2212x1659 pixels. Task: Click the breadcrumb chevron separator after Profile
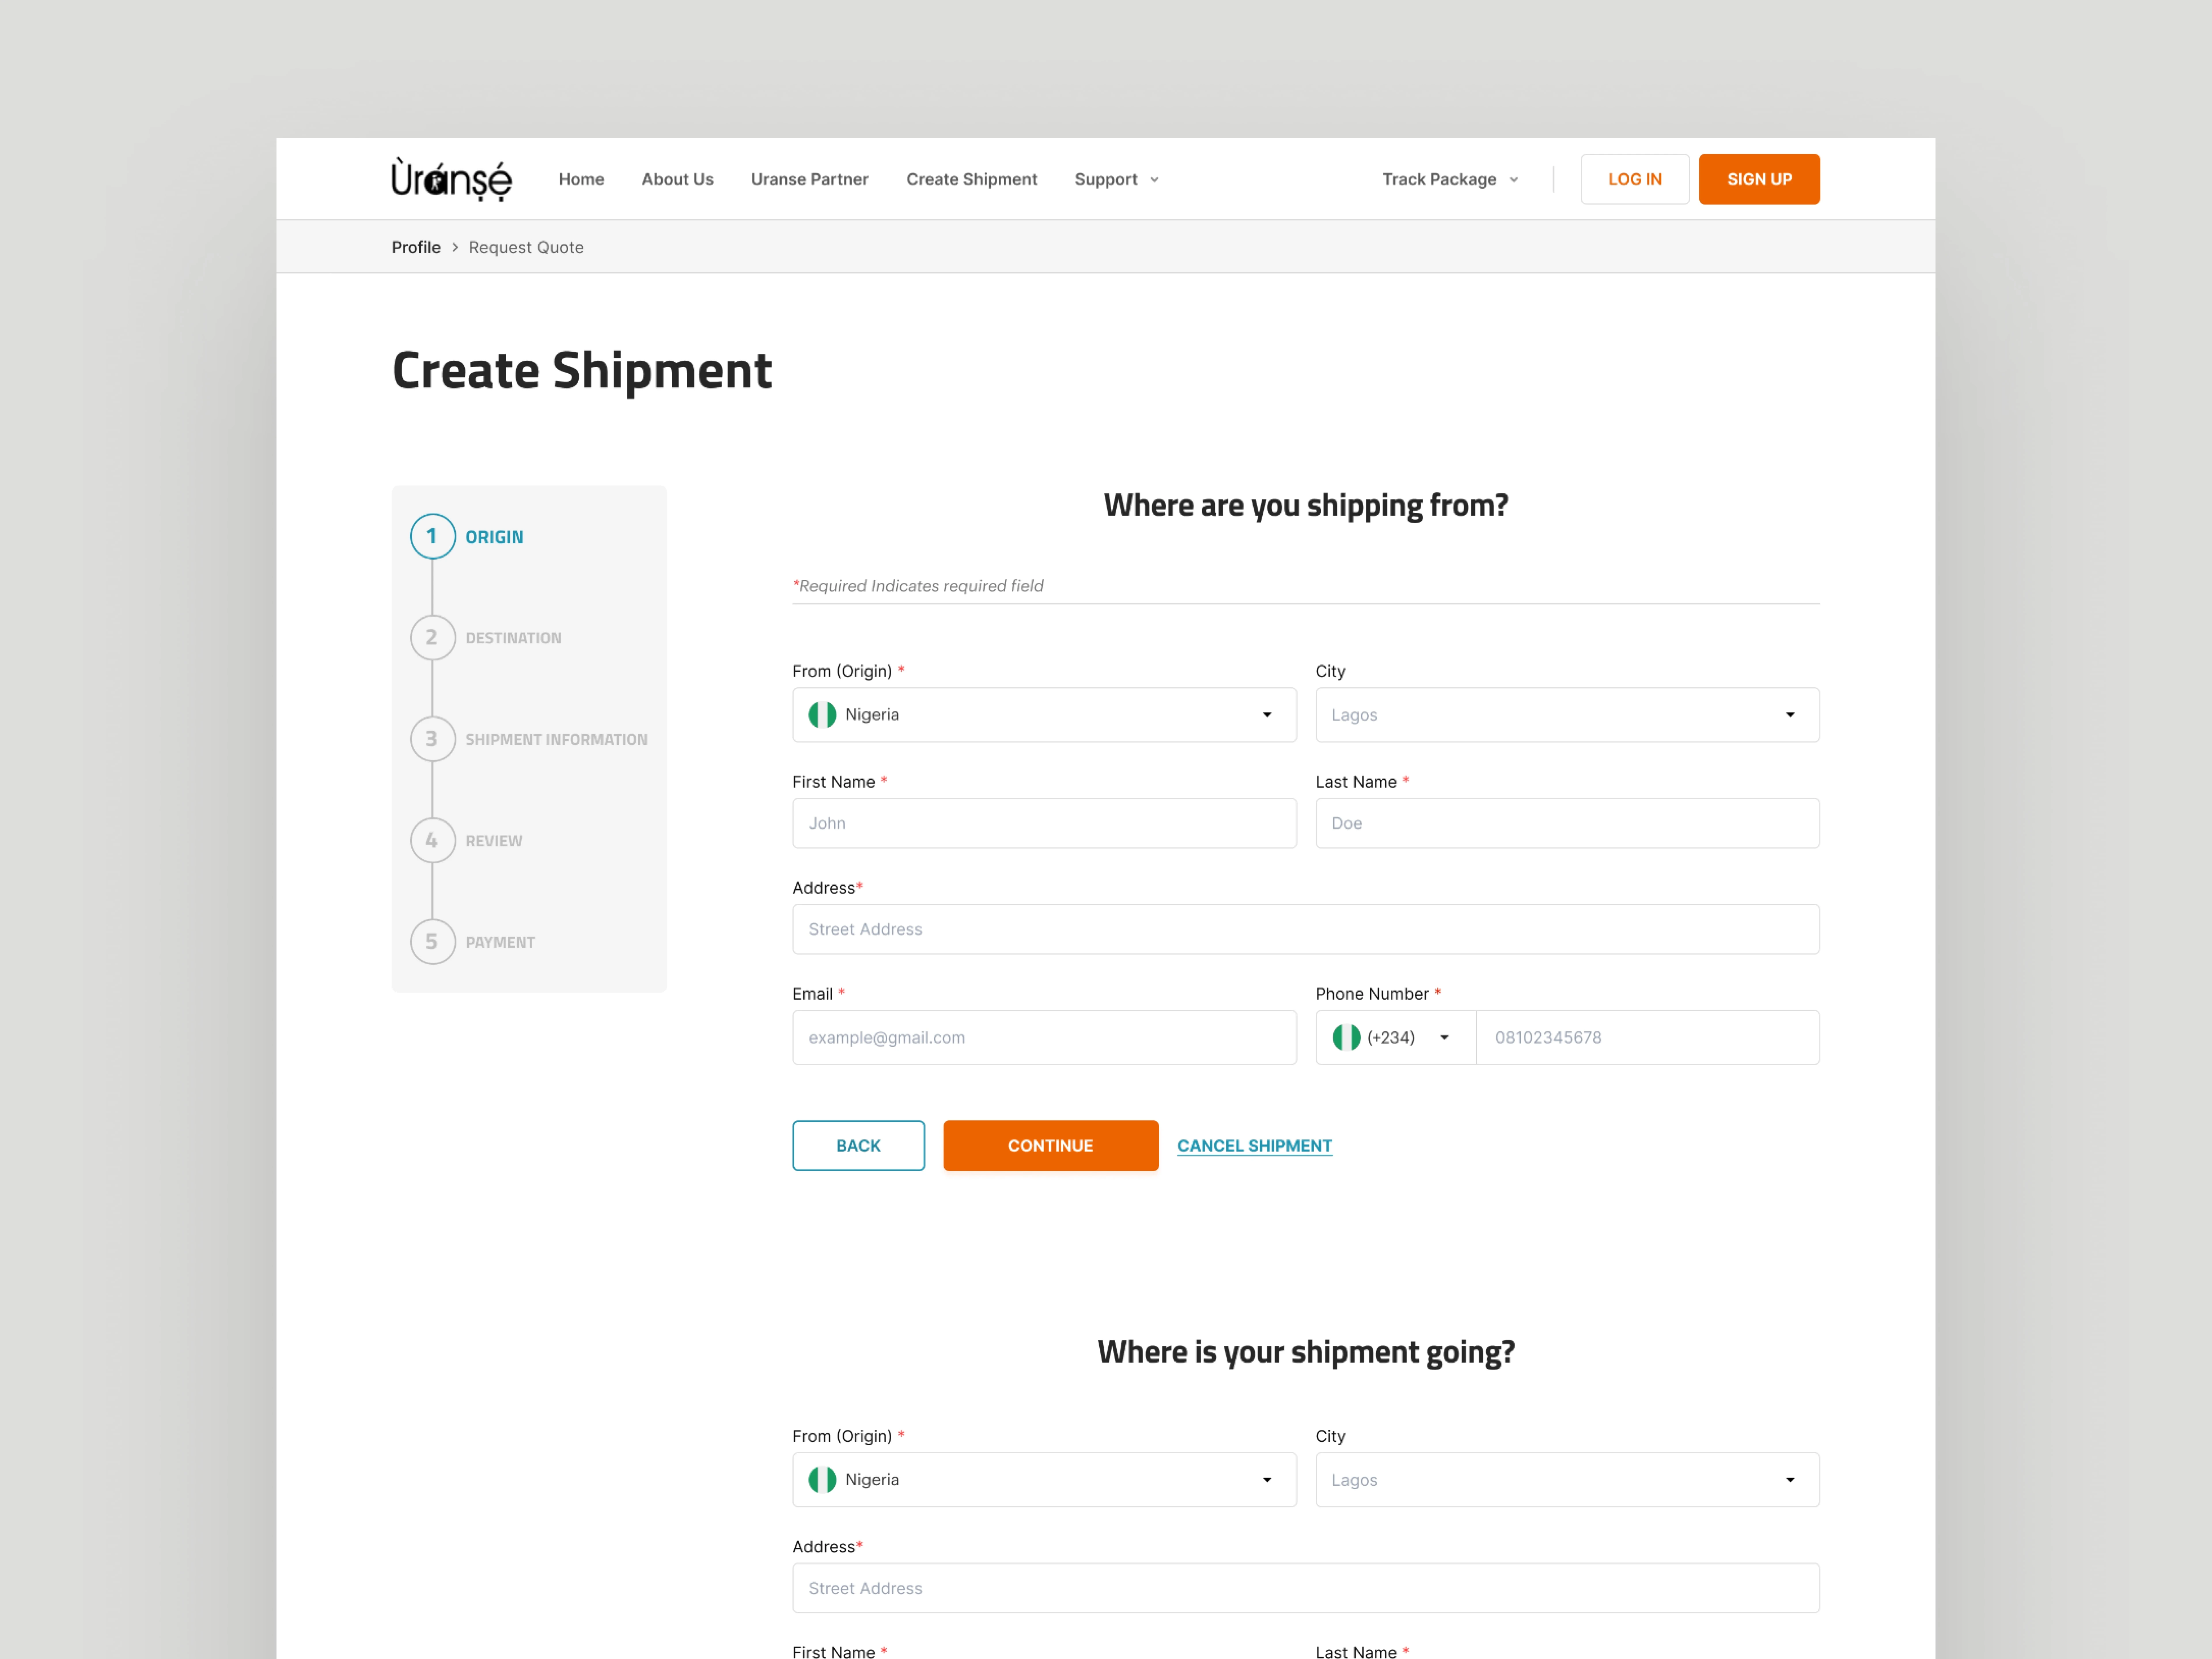[x=455, y=247]
